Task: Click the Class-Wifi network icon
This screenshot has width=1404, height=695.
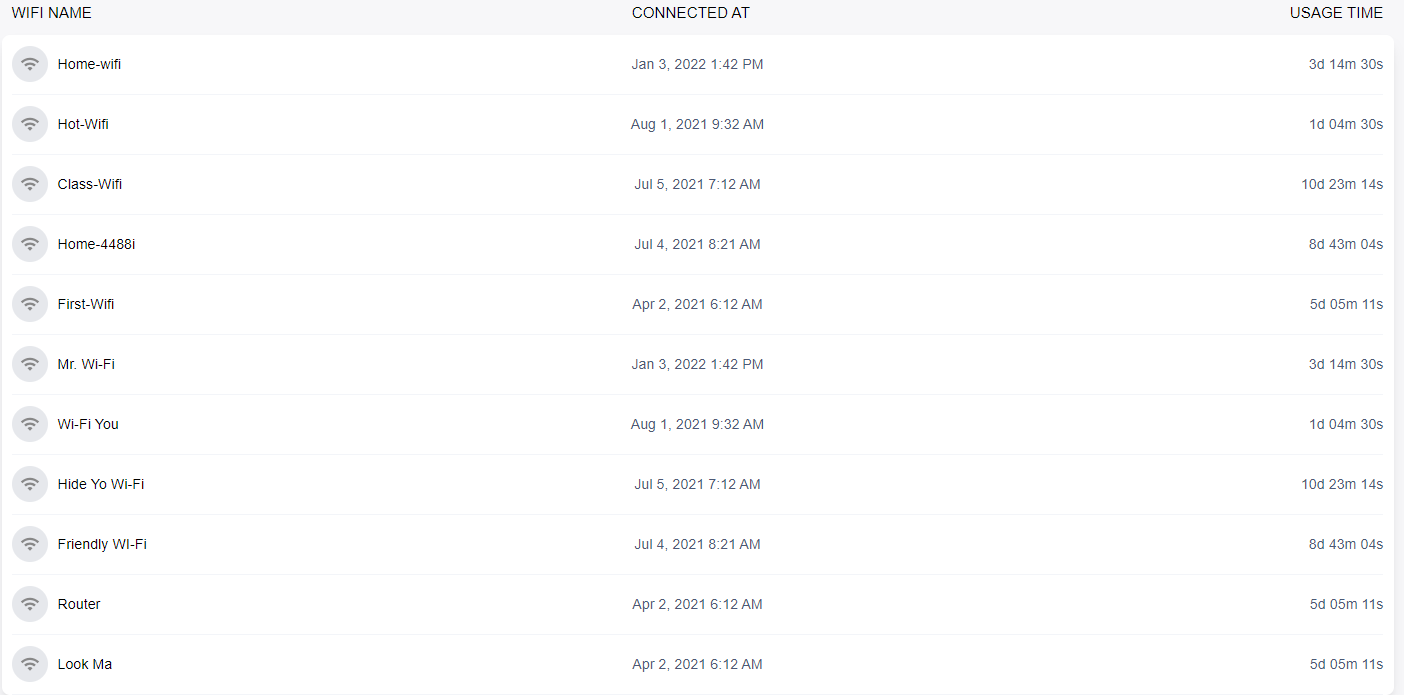Action: 30,183
